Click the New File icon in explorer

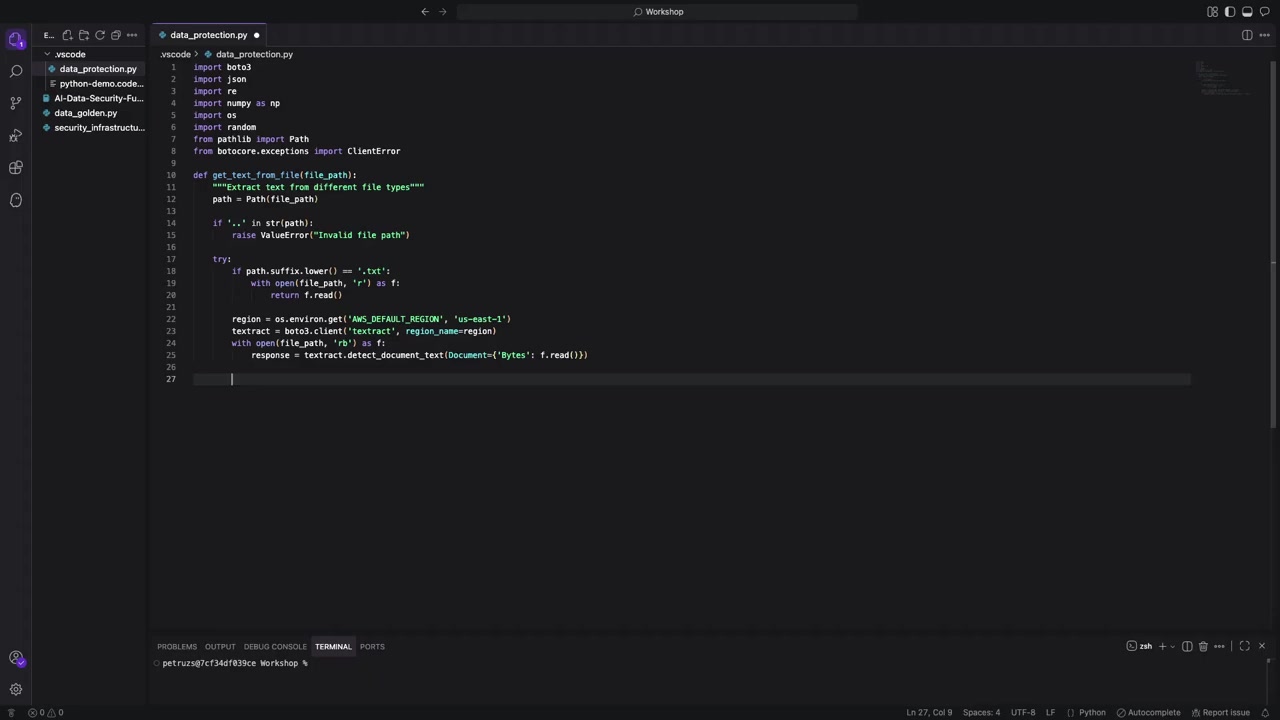pos(68,35)
